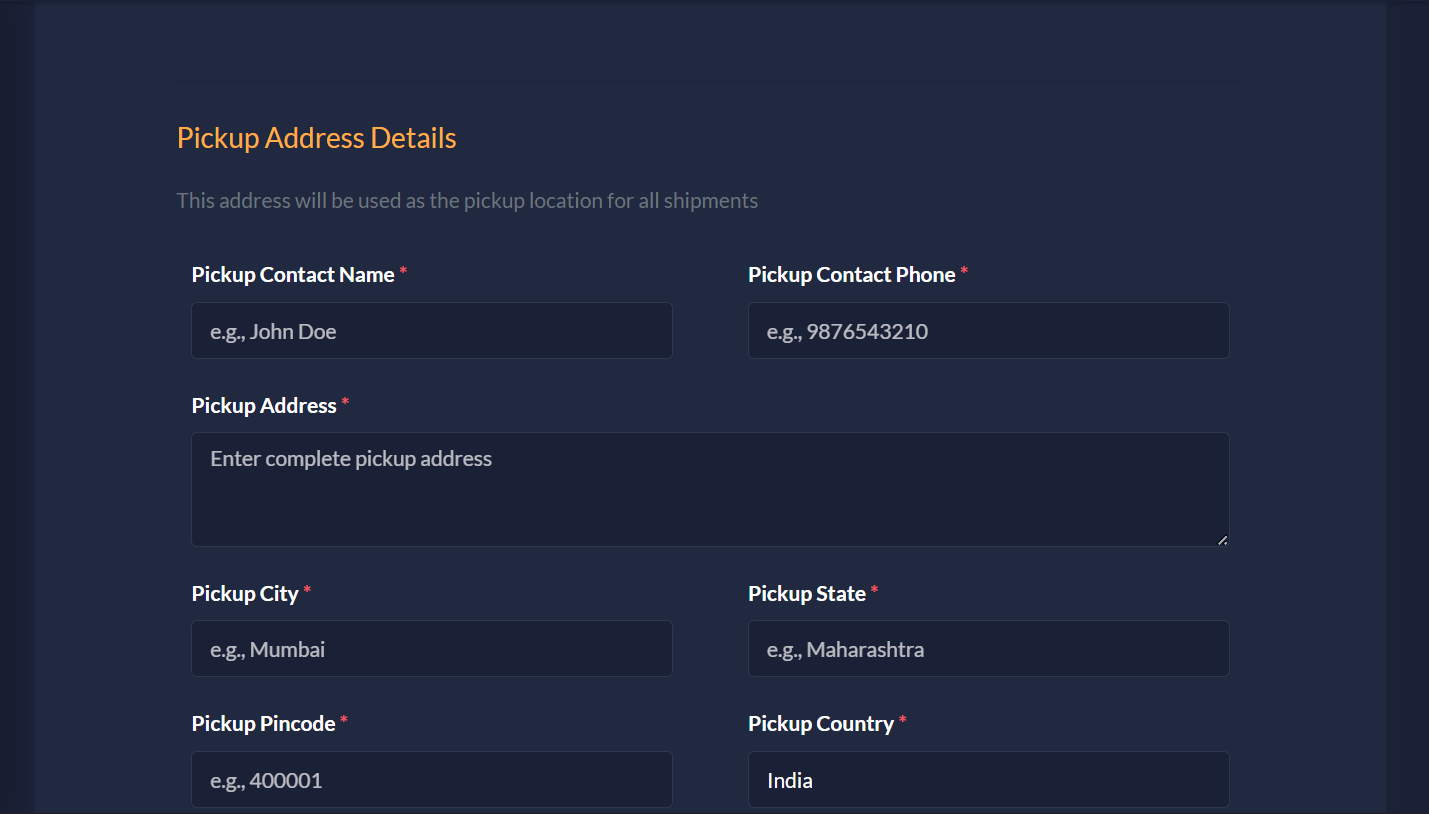This screenshot has height=814, width=1429.
Task: Select the Pickup Address label
Action: pos(263,405)
